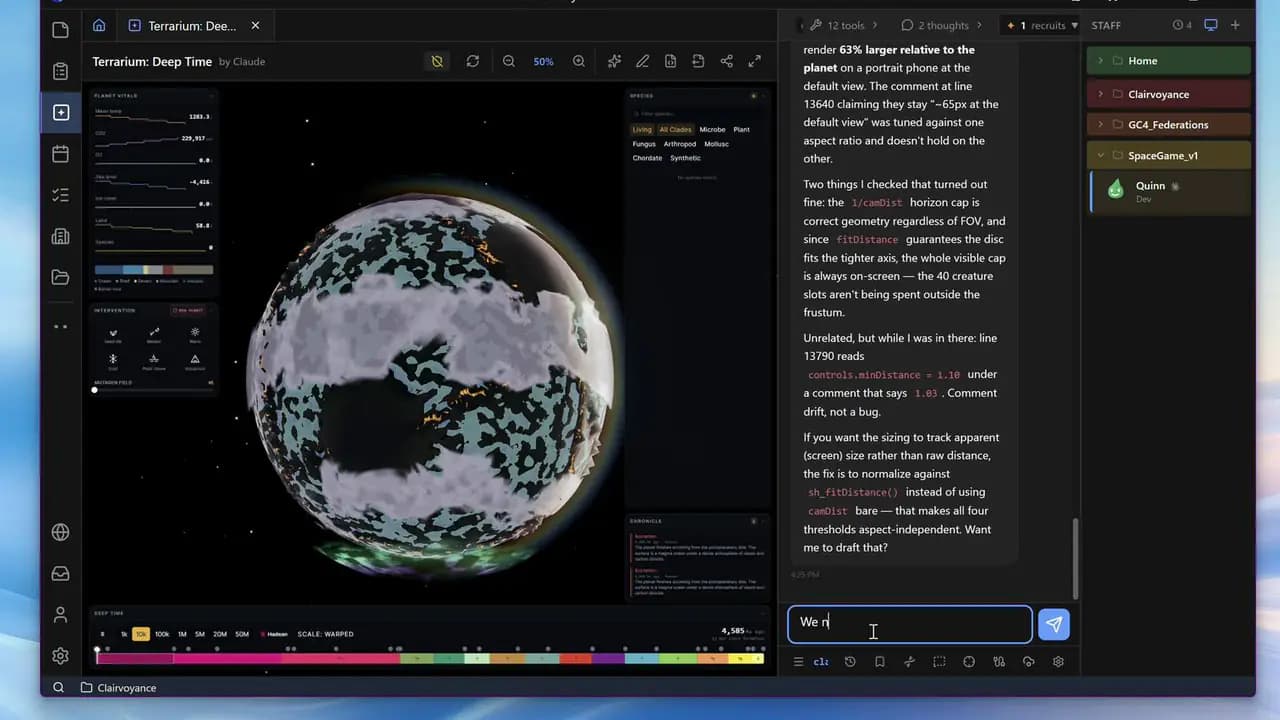The image size is (1280, 720).
Task: Open chat history clock icon
Action: point(850,662)
